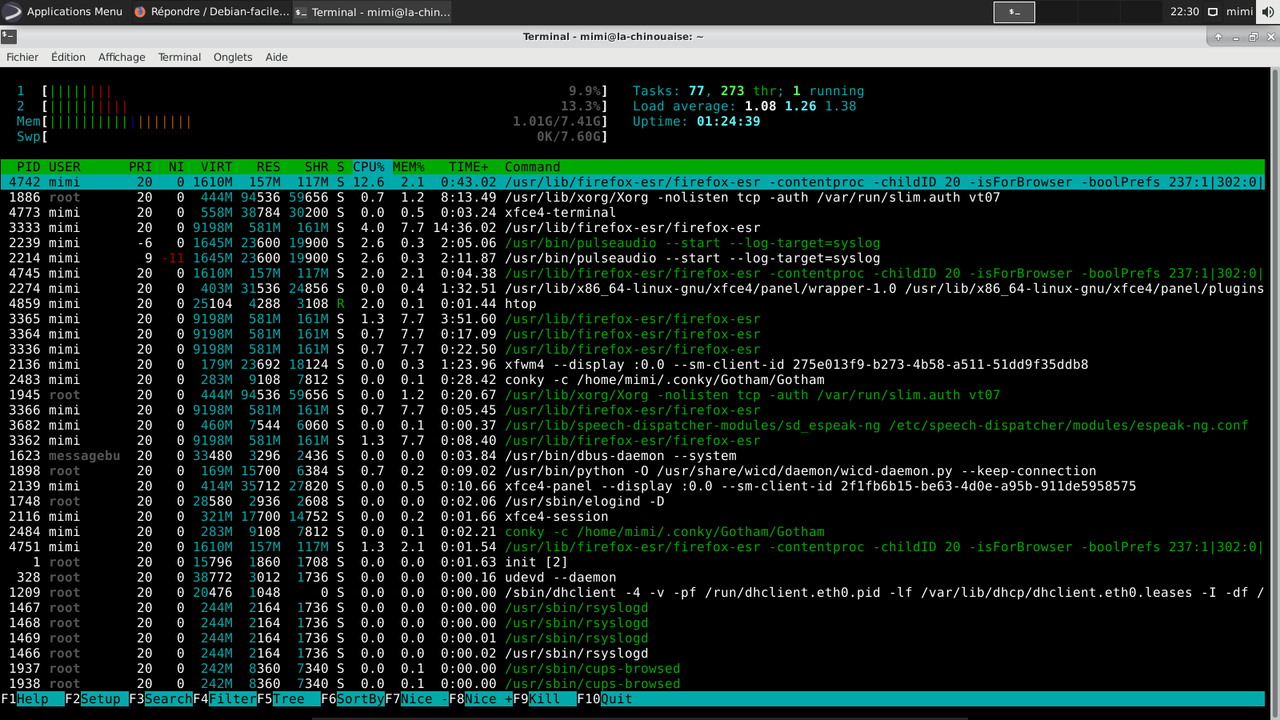
Task: Select the Xorg process row PID 1886
Action: [632, 197]
